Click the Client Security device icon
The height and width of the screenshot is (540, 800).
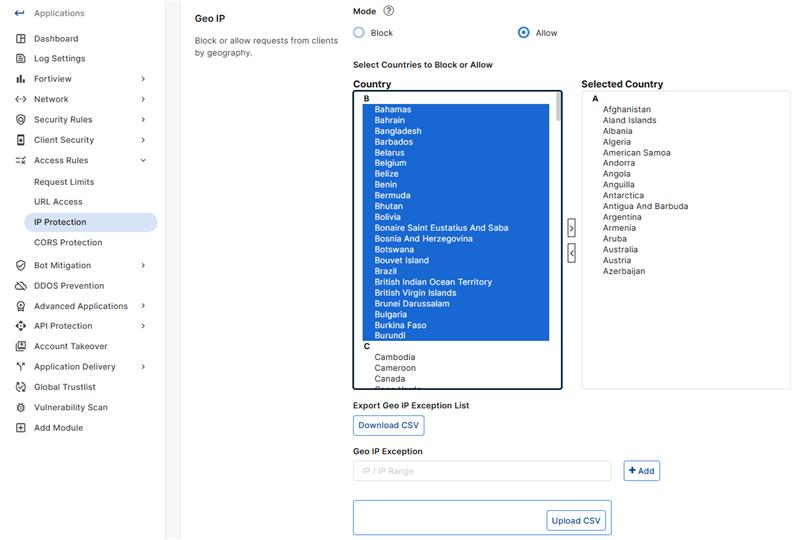[20, 140]
